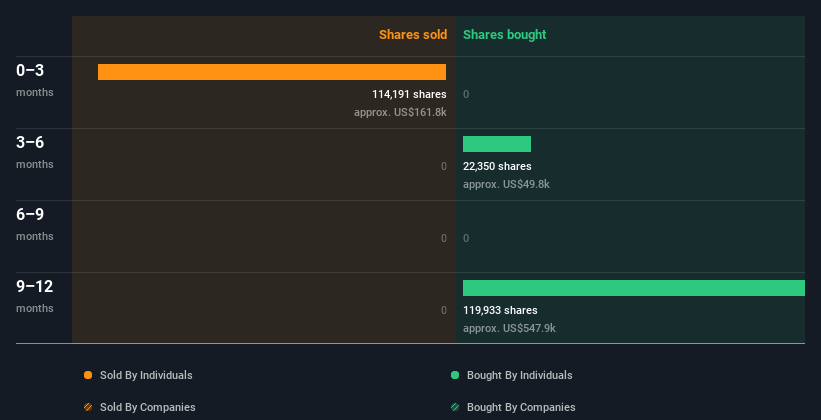
Task: Click the approx. US$49.8k amount
Action: (x=506, y=184)
